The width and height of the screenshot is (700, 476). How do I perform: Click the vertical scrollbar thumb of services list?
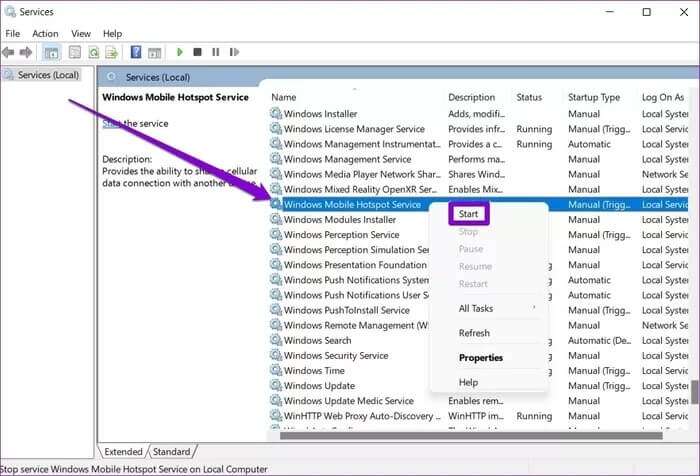[x=695, y=392]
